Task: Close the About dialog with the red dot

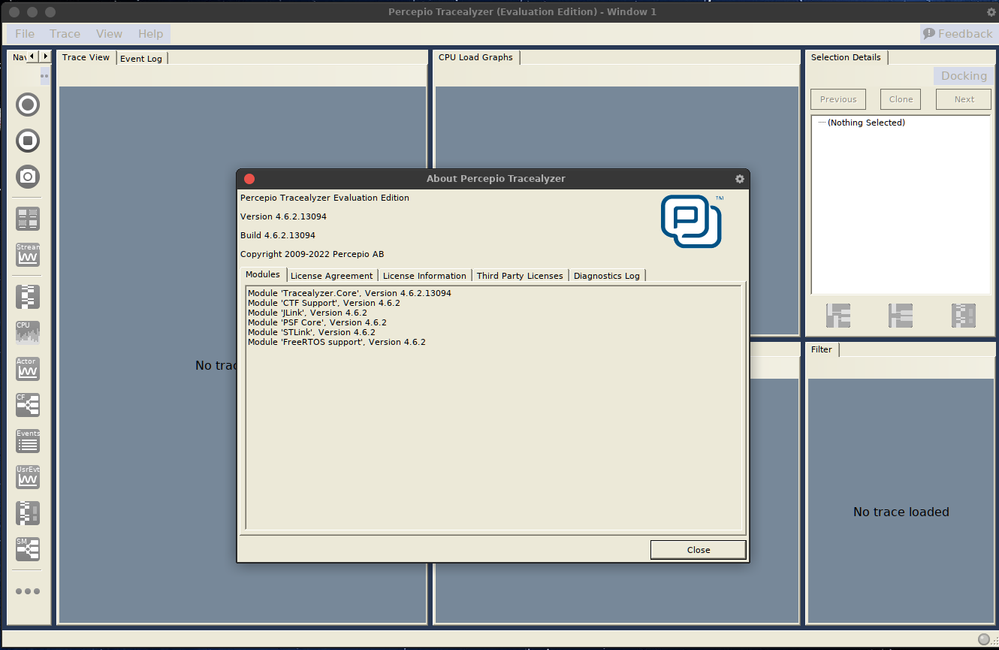Action: click(x=249, y=179)
